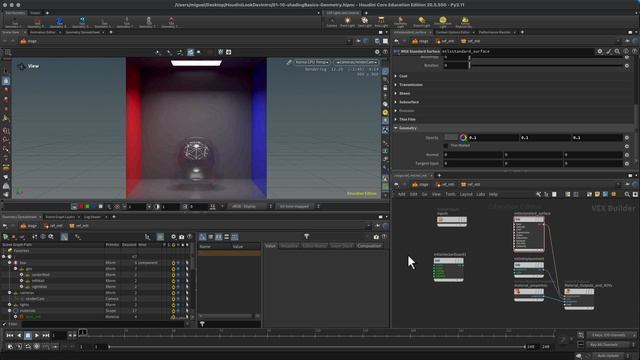Play the animation in reverse
The width and height of the screenshot is (640, 360).
pos(19,335)
